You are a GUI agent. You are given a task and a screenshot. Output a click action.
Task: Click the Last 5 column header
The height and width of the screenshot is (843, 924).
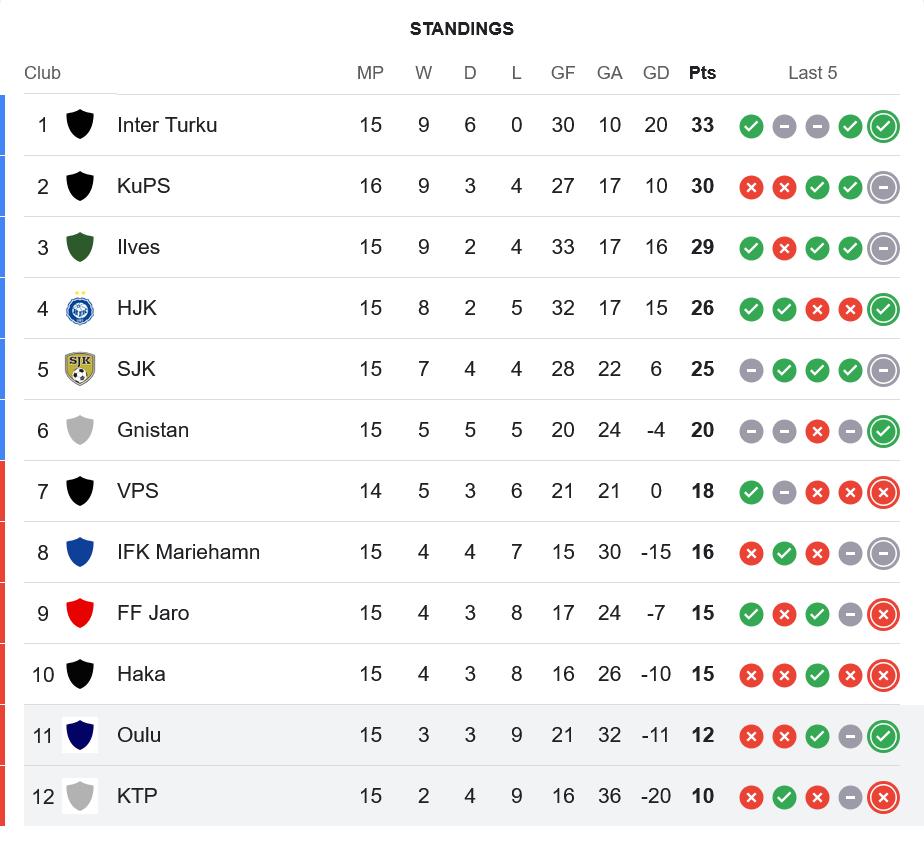click(x=812, y=73)
